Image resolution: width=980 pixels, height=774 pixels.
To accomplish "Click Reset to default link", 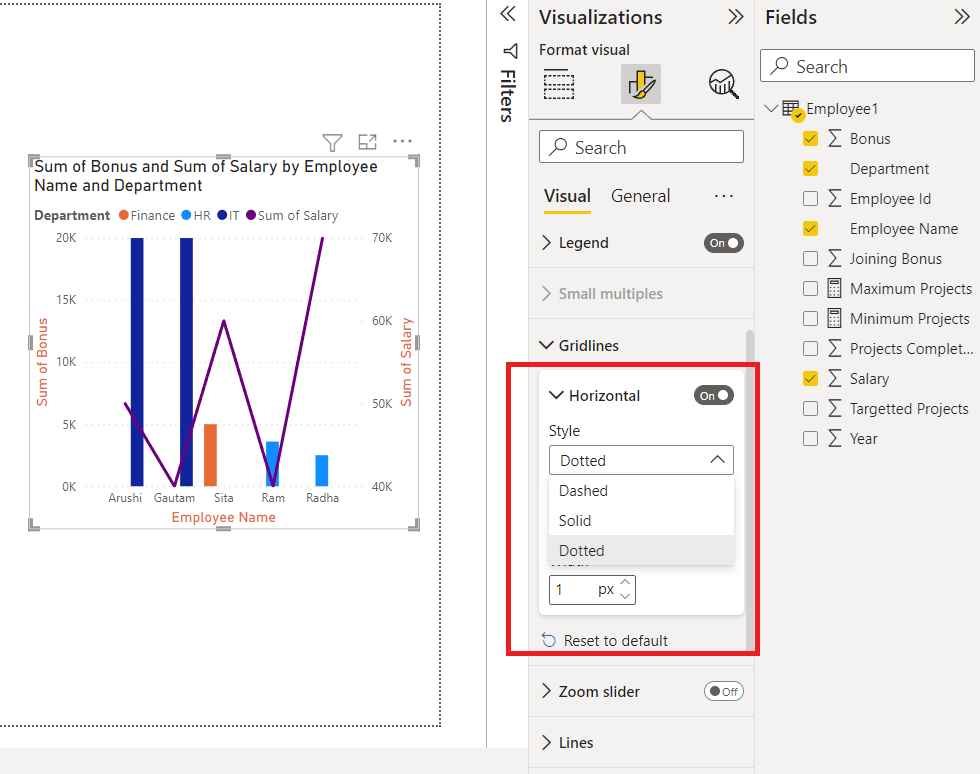I will pyautogui.click(x=616, y=640).
